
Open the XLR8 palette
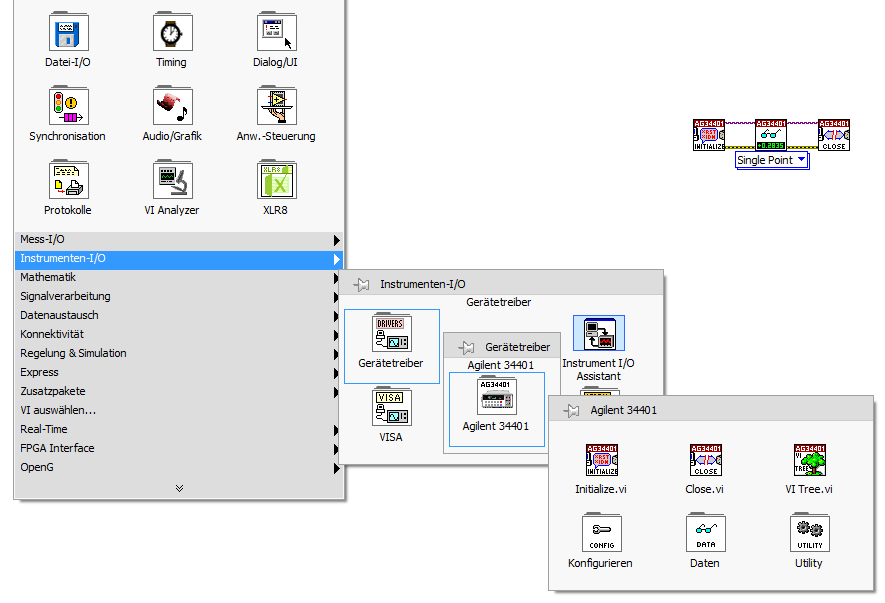tap(276, 180)
